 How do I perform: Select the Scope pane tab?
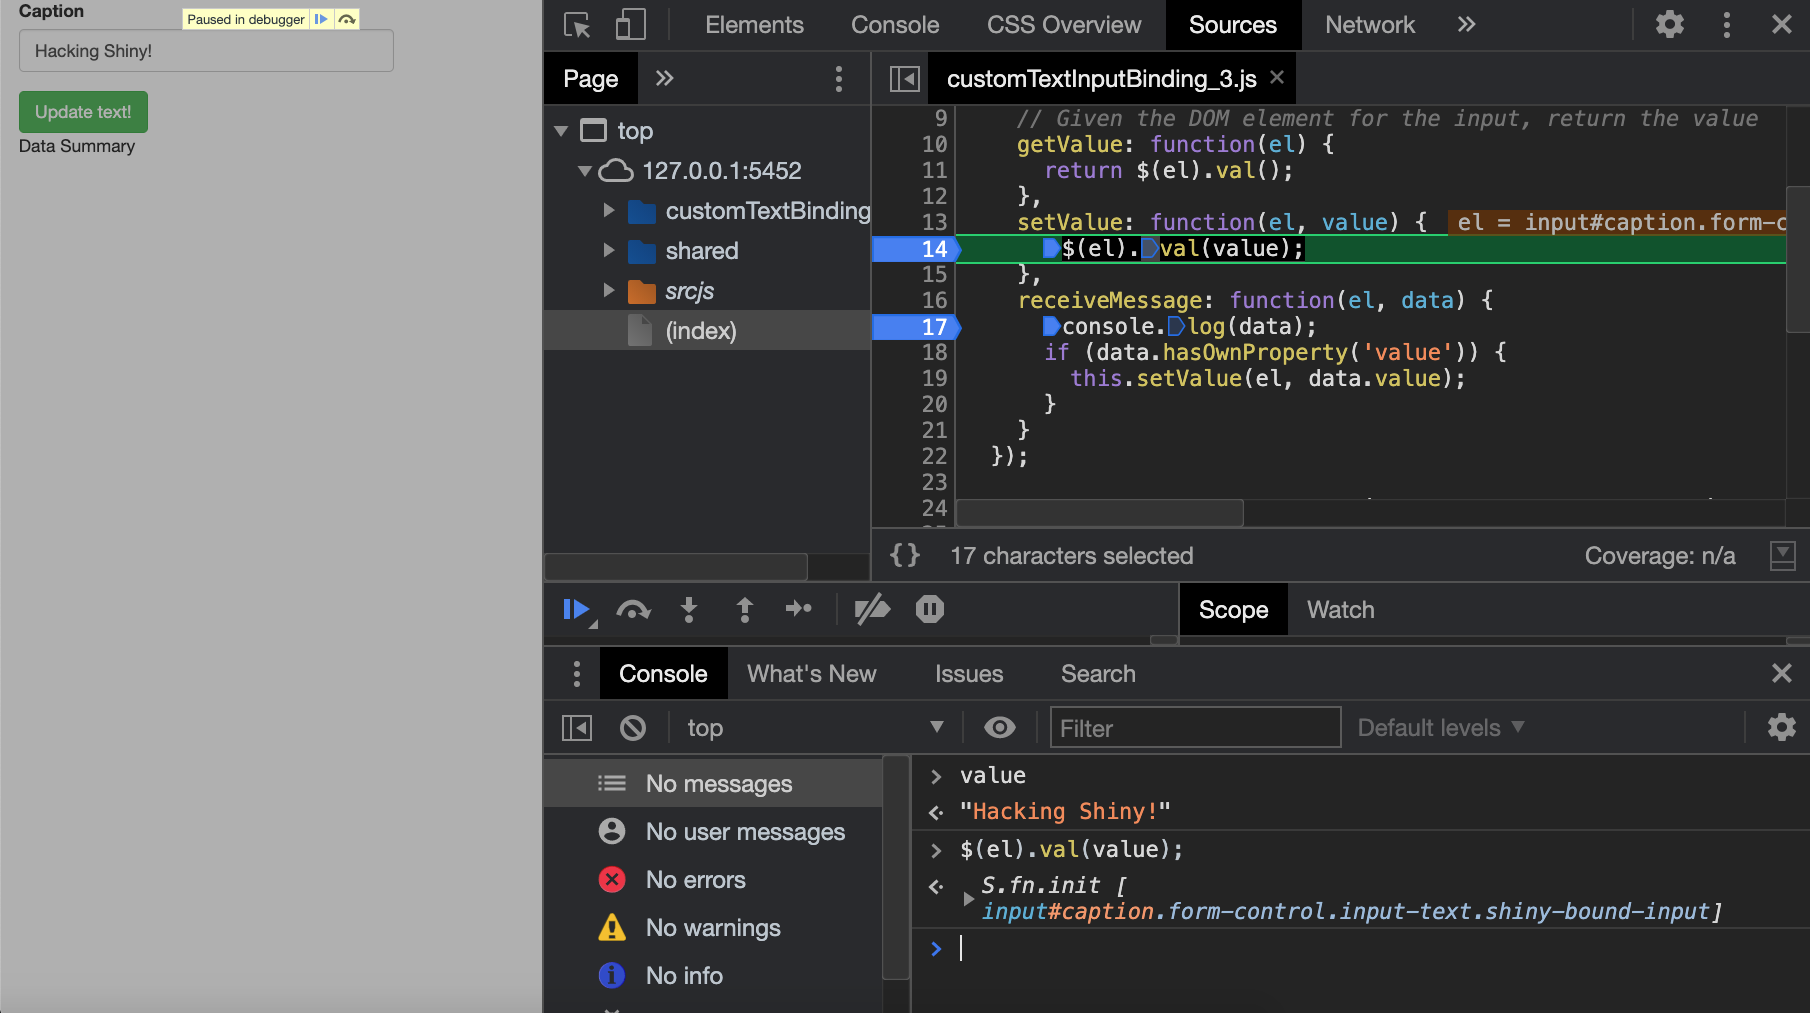(x=1233, y=610)
